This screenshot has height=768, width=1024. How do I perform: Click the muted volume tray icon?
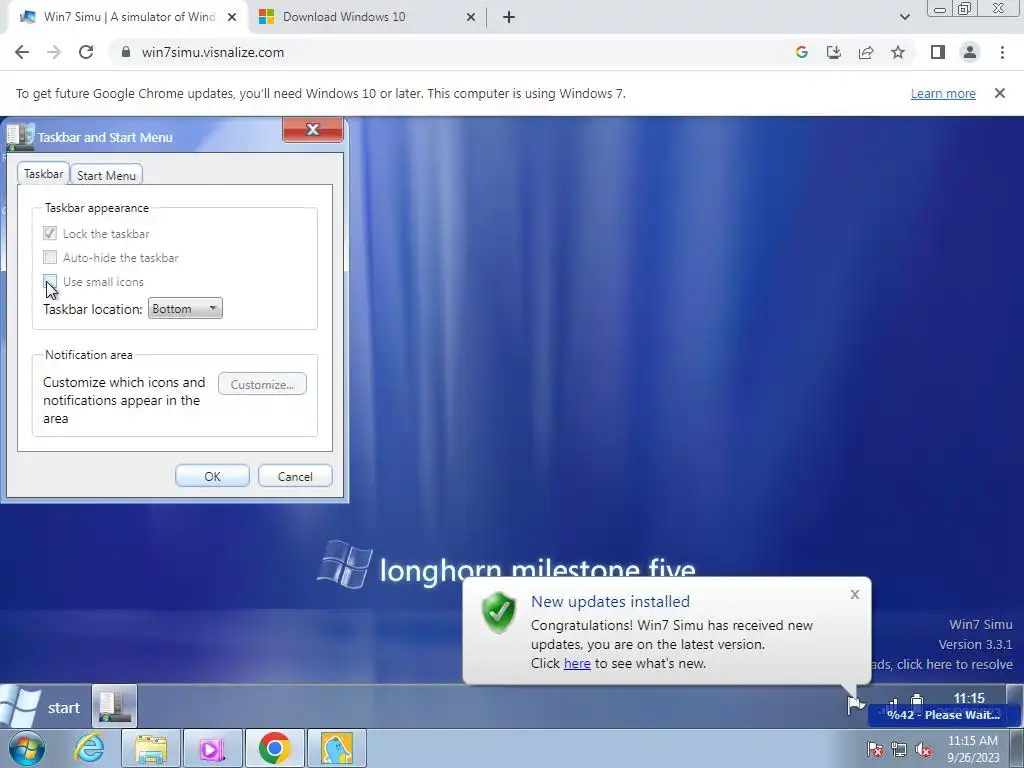pyautogui.click(x=923, y=749)
